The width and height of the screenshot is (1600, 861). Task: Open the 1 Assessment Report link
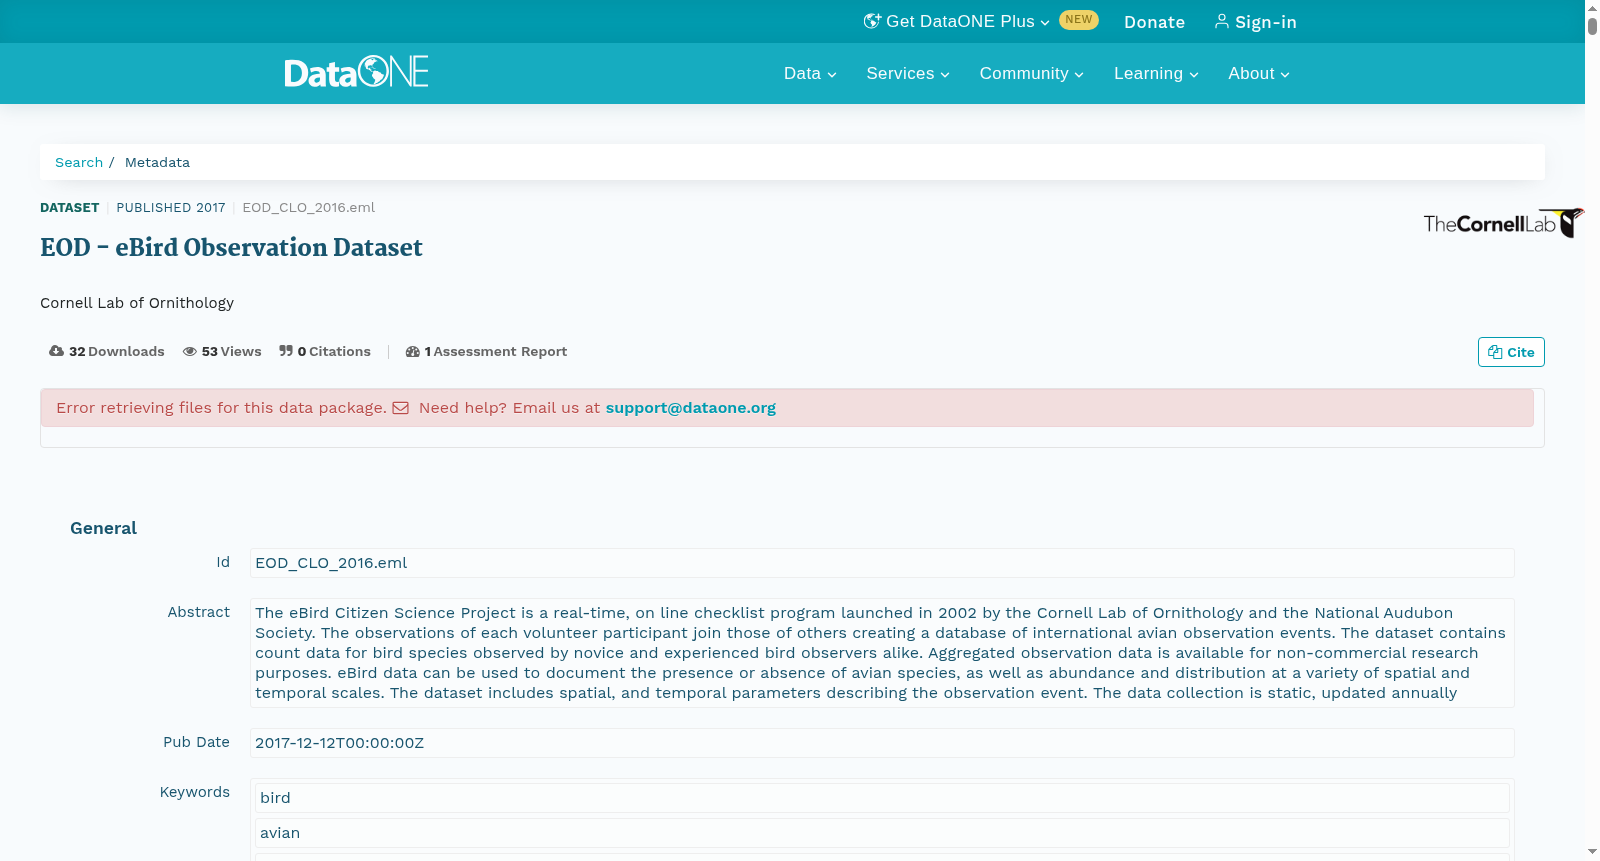486,351
